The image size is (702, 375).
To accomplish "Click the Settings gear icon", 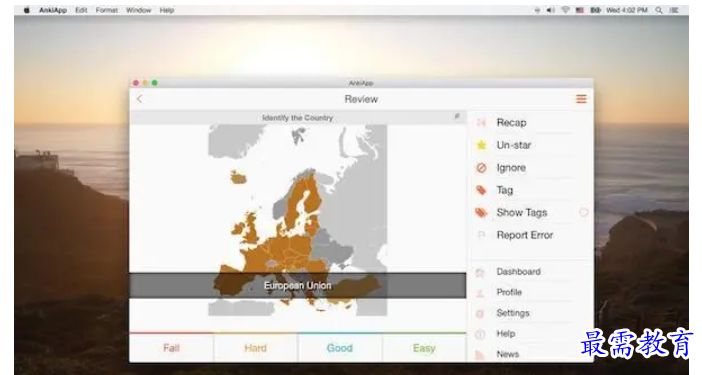I will (x=480, y=313).
